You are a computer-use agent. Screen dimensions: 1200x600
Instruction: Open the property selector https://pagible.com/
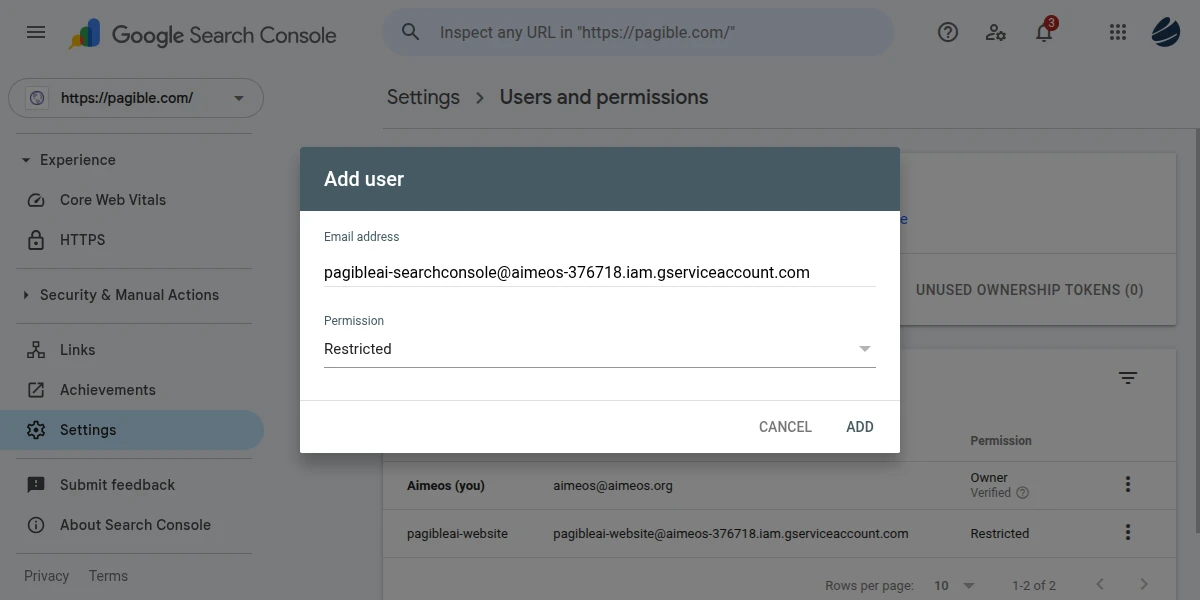pos(136,98)
